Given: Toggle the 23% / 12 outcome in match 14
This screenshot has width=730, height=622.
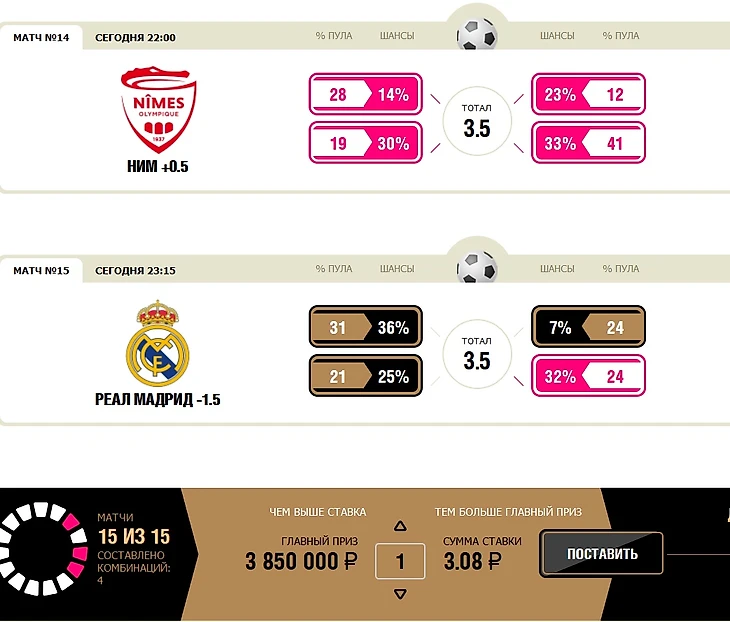Looking at the screenshot, I should [x=588, y=95].
